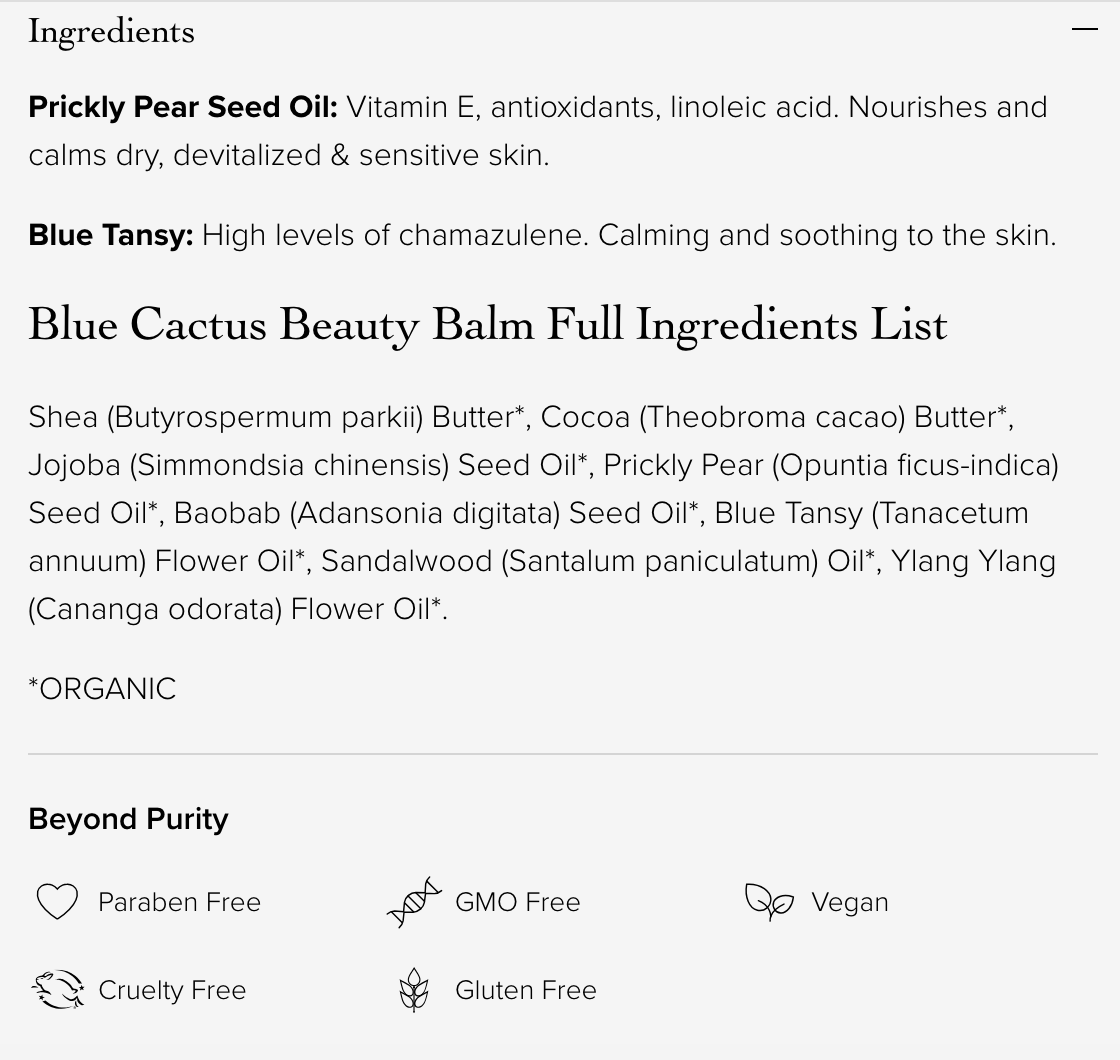Screen dimensions: 1120x1060
Task: Collapse the Ingredients section minus icon
Action: 1084,30
